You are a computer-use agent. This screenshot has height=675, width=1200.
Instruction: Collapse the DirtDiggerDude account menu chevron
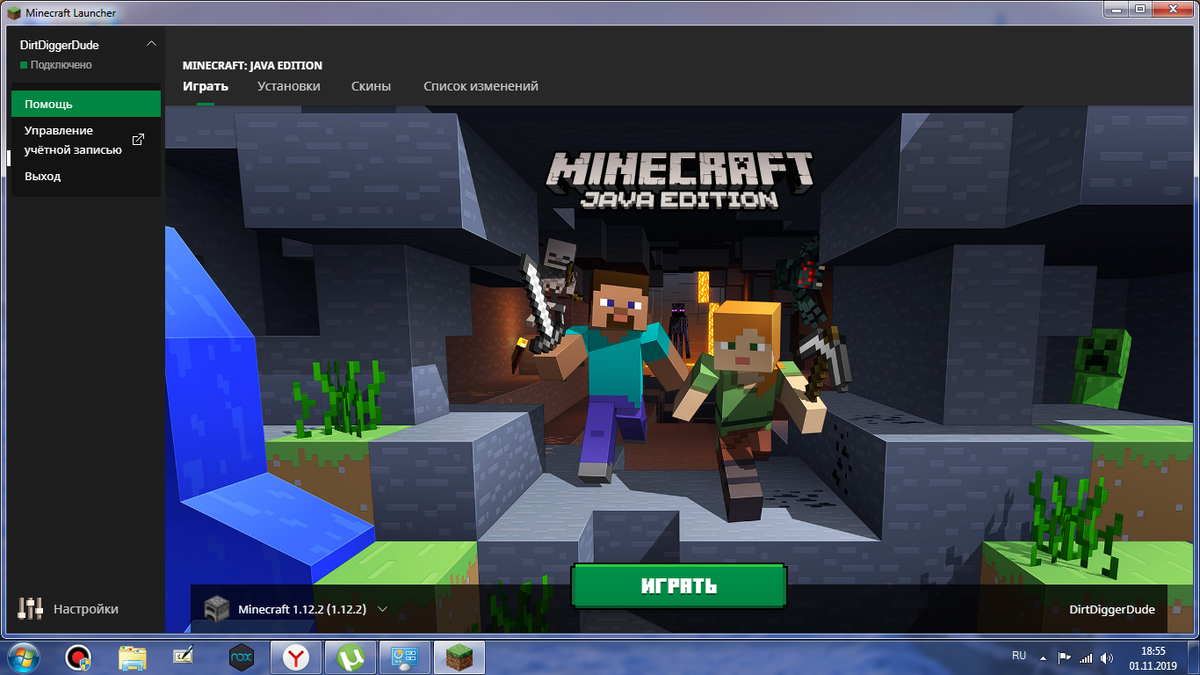tap(151, 44)
